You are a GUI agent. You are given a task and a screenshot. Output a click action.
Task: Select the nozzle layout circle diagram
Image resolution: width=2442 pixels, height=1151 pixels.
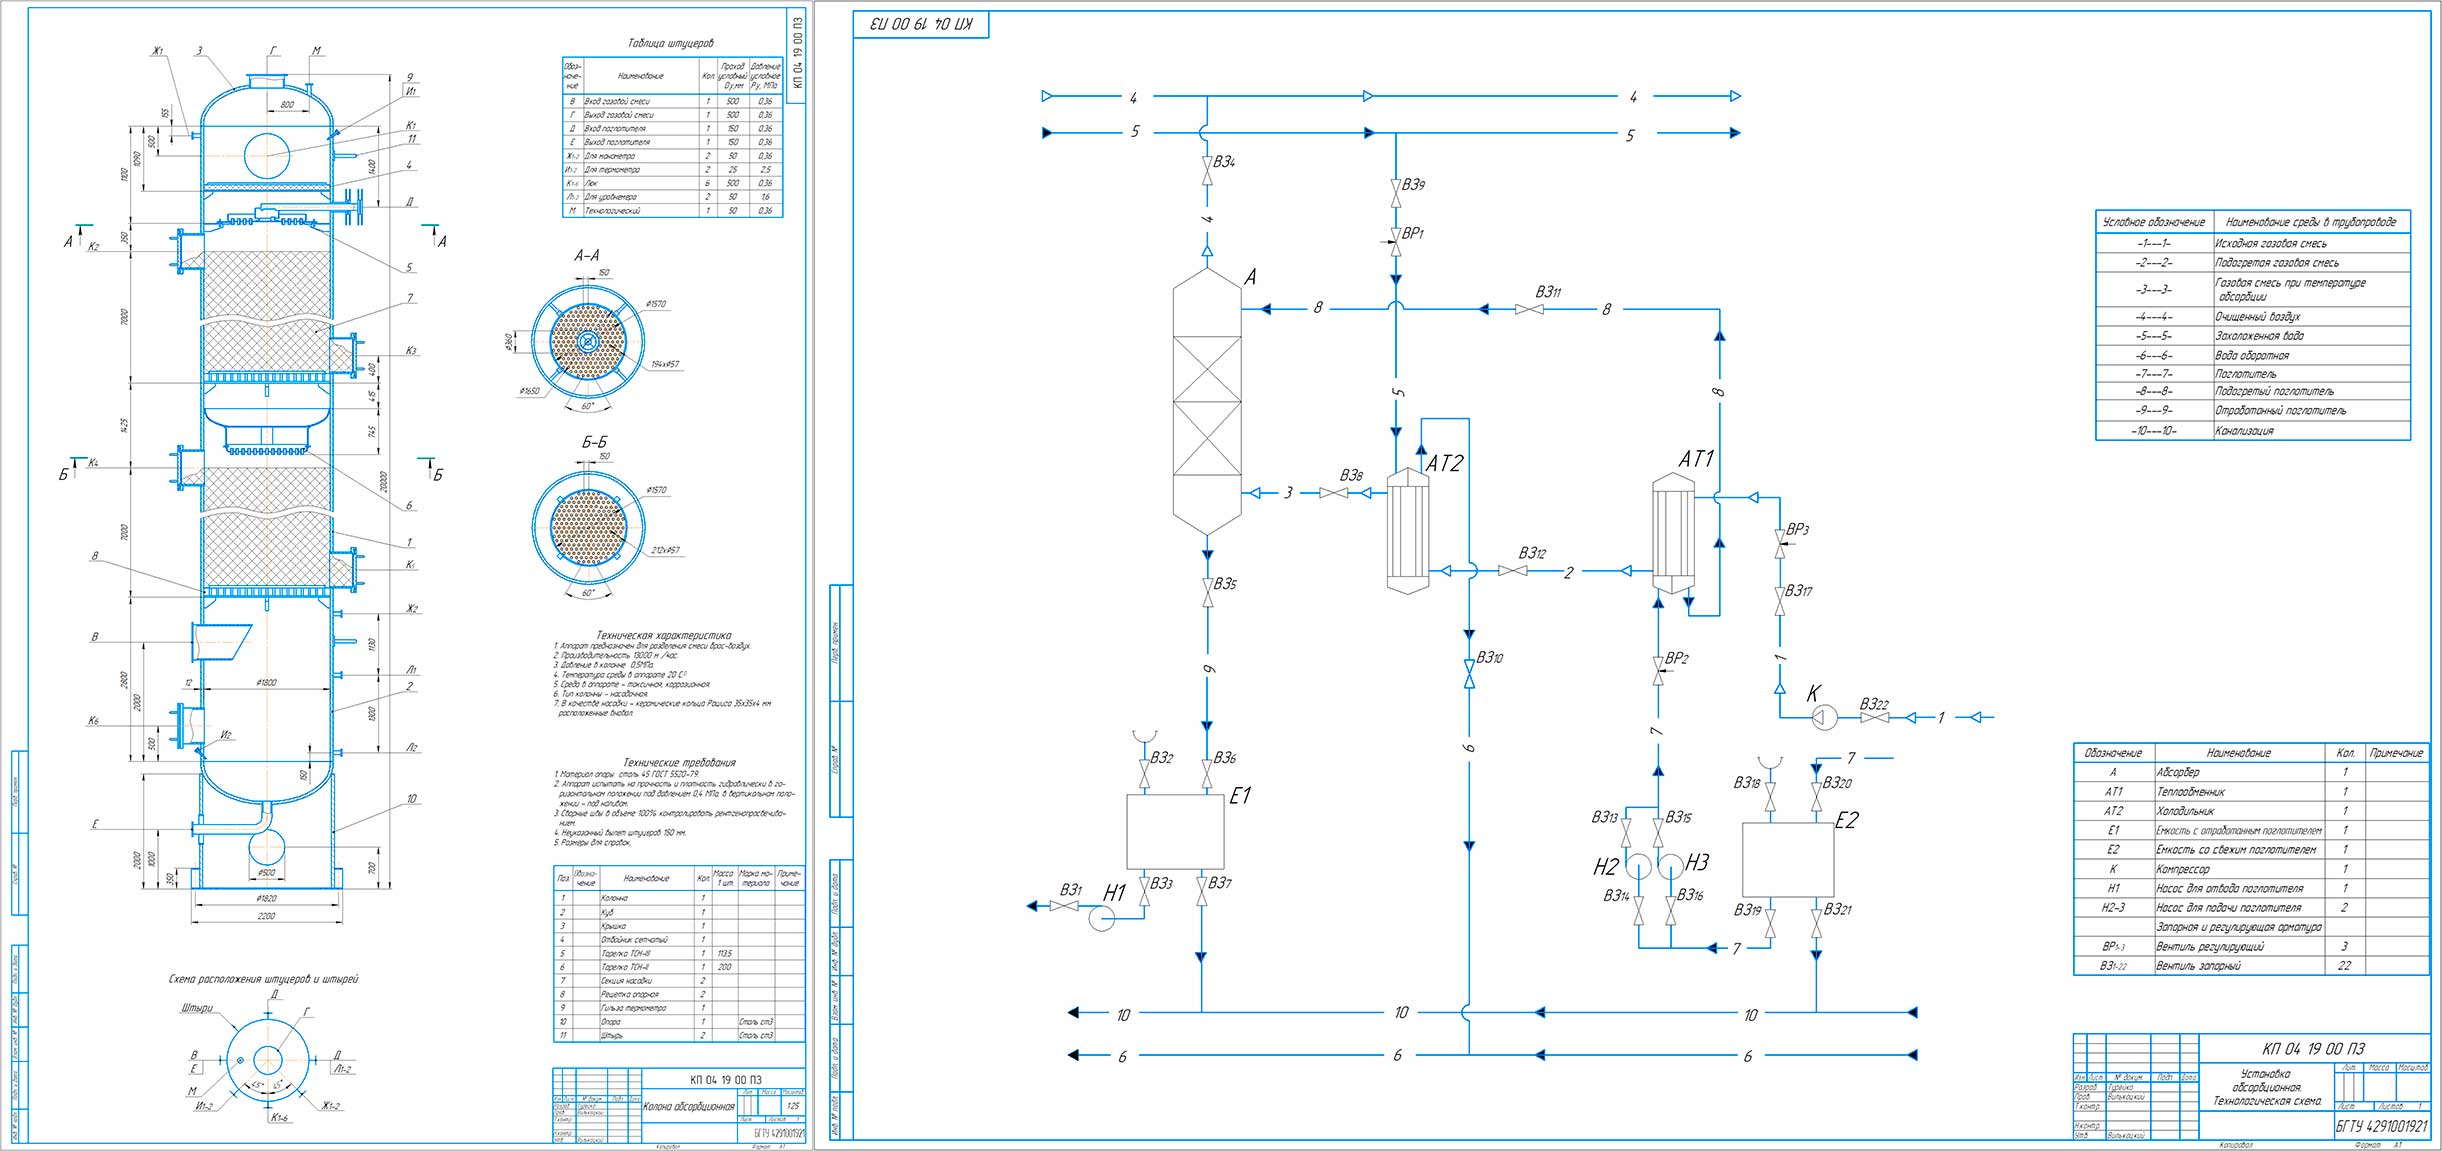pos(268,1062)
